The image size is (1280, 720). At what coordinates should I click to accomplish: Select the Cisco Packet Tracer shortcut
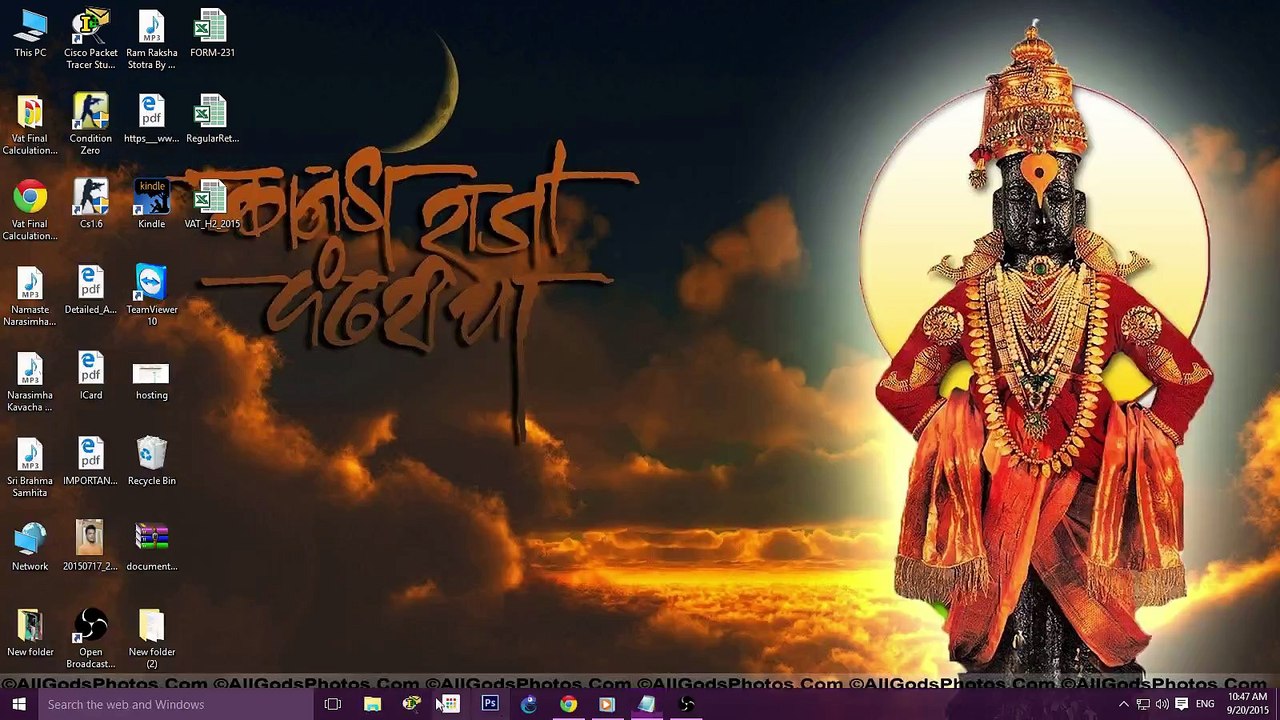pyautogui.click(x=90, y=40)
